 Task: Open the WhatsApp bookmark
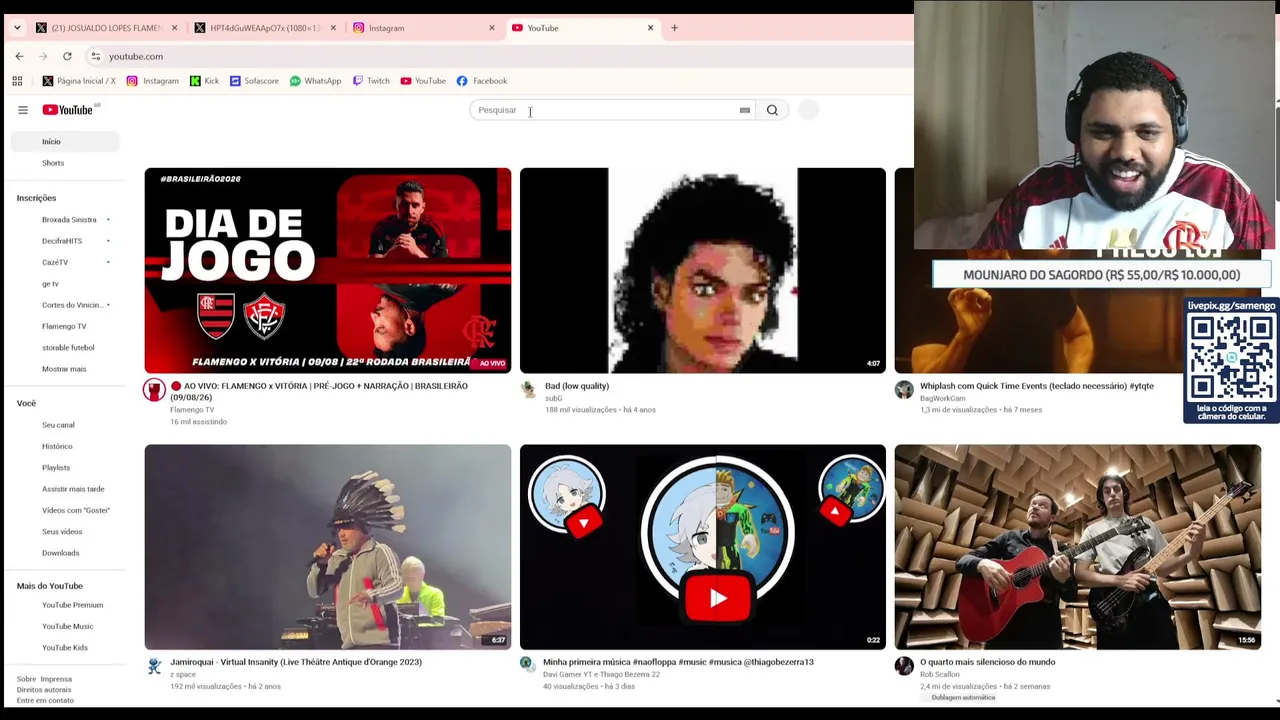coord(316,81)
